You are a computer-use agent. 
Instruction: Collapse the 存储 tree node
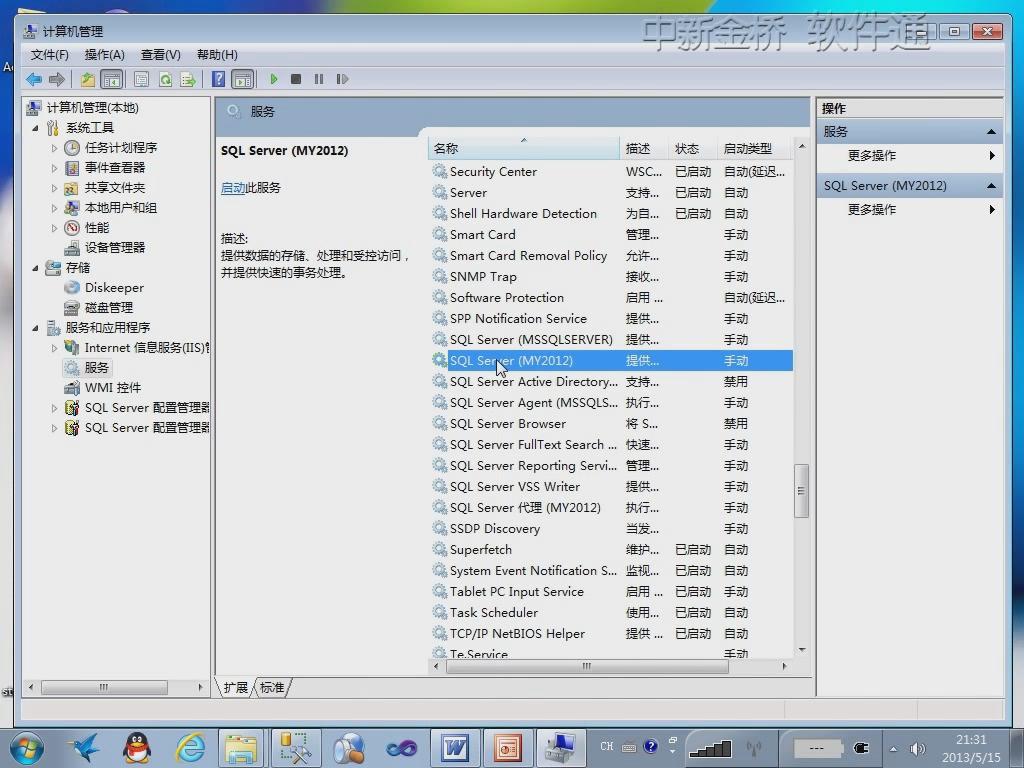35,268
